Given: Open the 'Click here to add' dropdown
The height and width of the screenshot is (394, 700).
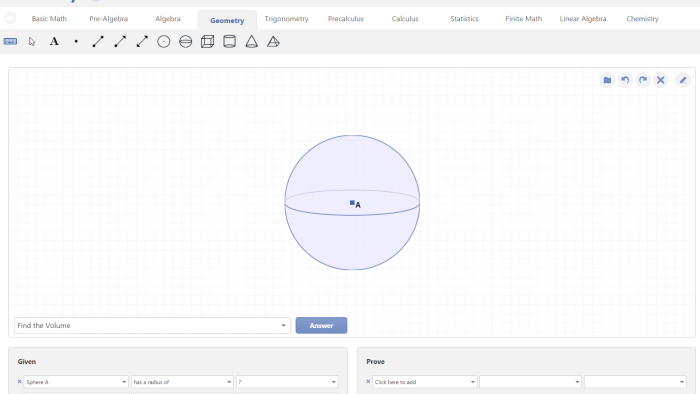Looking at the screenshot, I should 425,382.
